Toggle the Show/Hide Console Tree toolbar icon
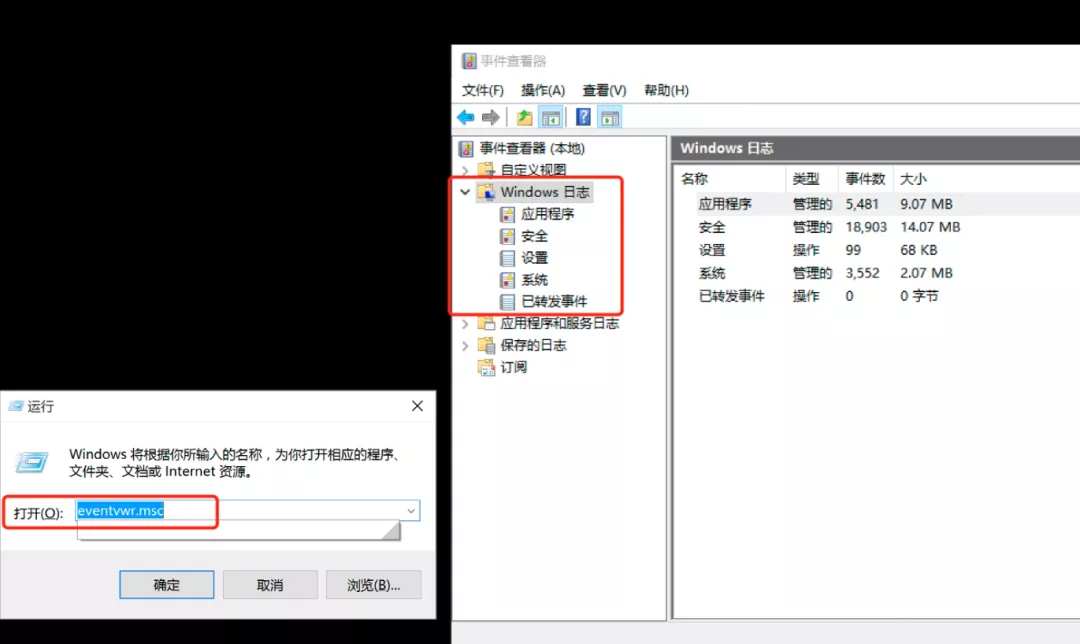The height and width of the screenshot is (644, 1080). click(551, 117)
